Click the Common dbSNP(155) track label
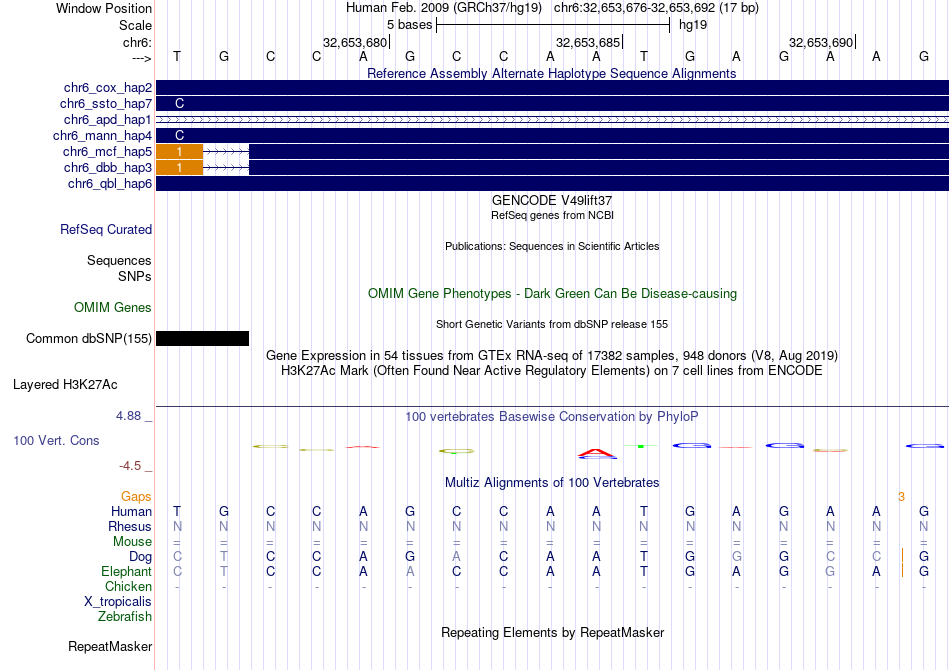The image size is (950, 670). [89, 339]
